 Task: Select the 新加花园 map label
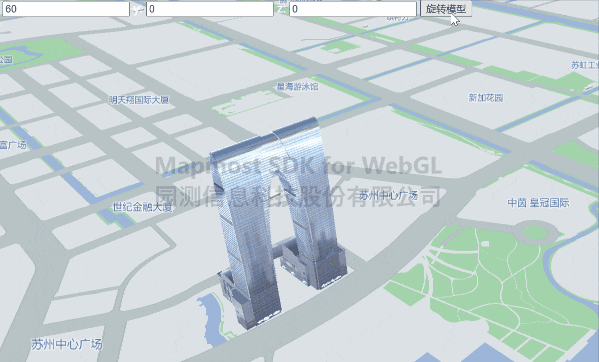pyautogui.click(x=486, y=98)
